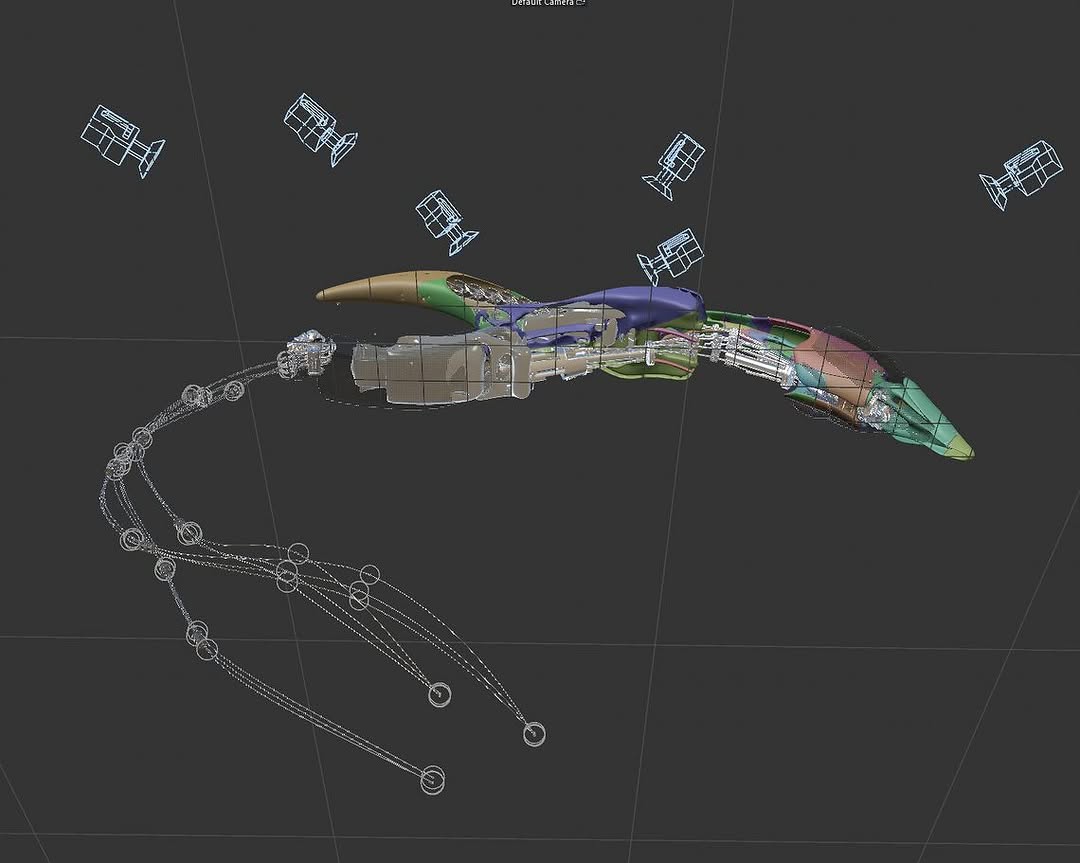
Task: Select the far-left wireframe camera object
Action: pyautogui.click(x=123, y=141)
